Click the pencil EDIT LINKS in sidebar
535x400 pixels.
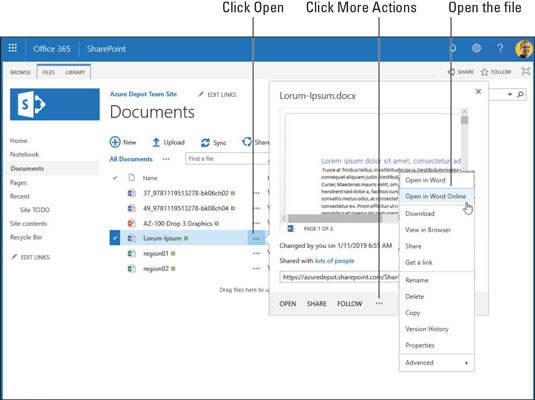coord(30,257)
